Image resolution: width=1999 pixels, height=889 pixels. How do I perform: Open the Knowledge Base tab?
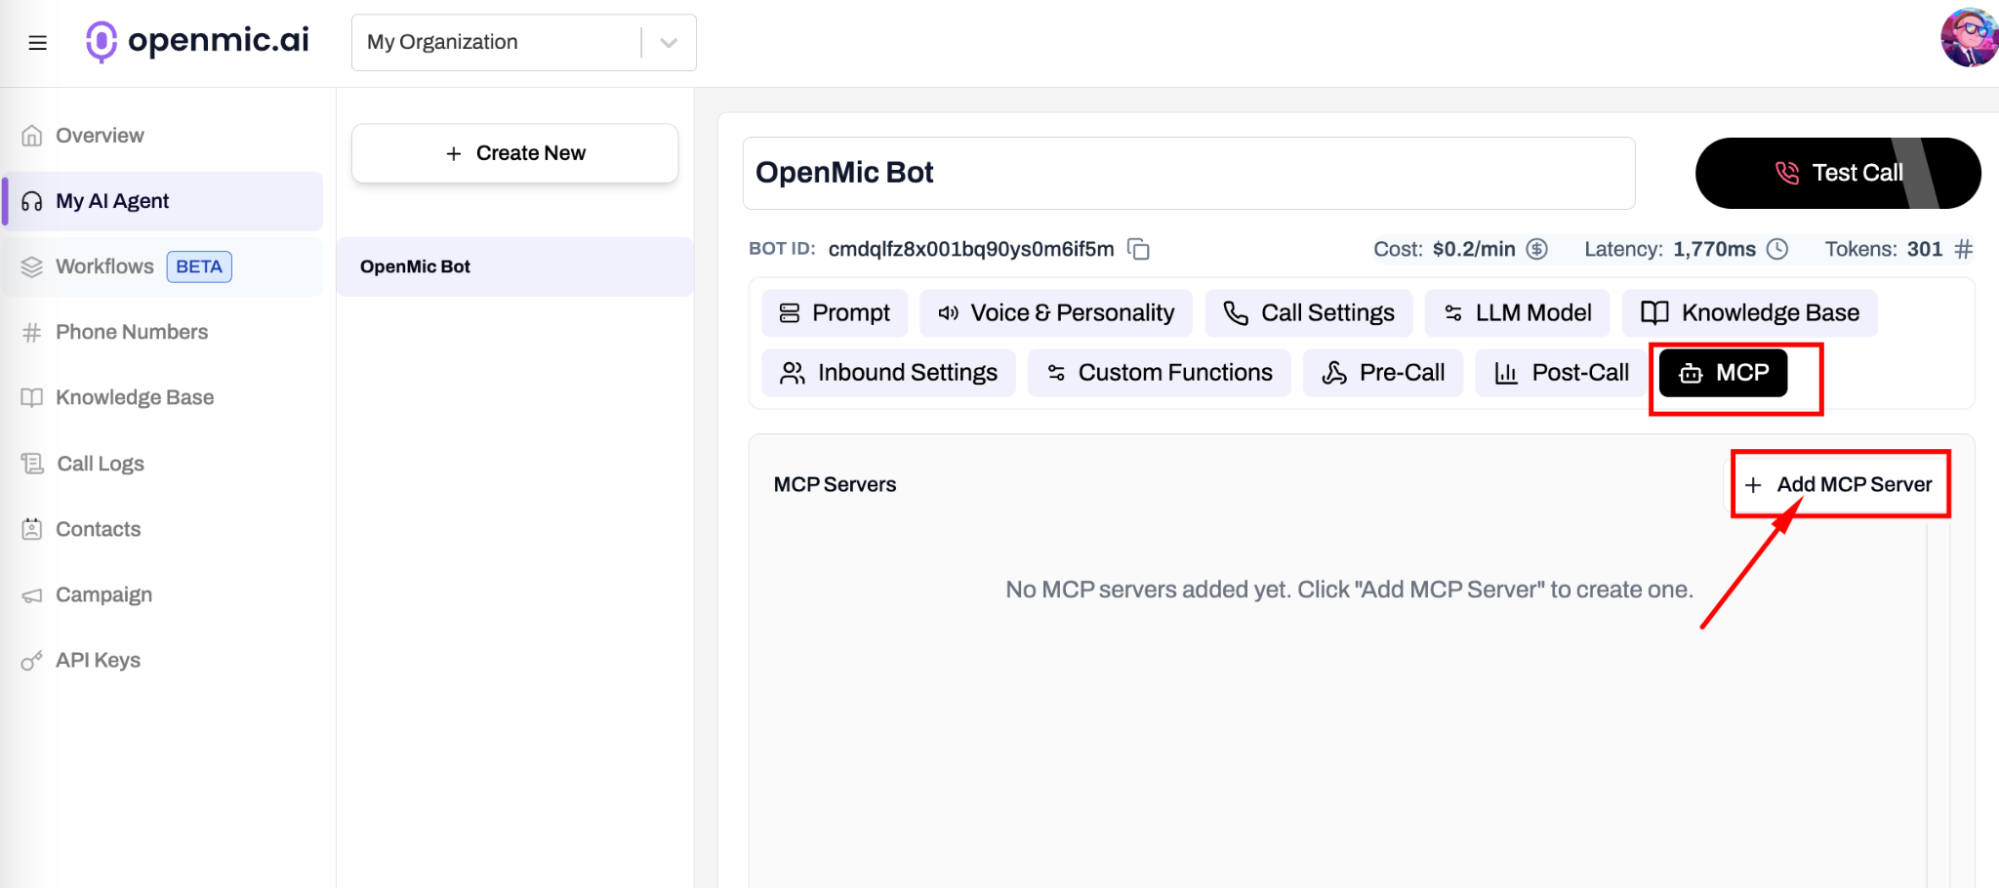(x=1750, y=313)
